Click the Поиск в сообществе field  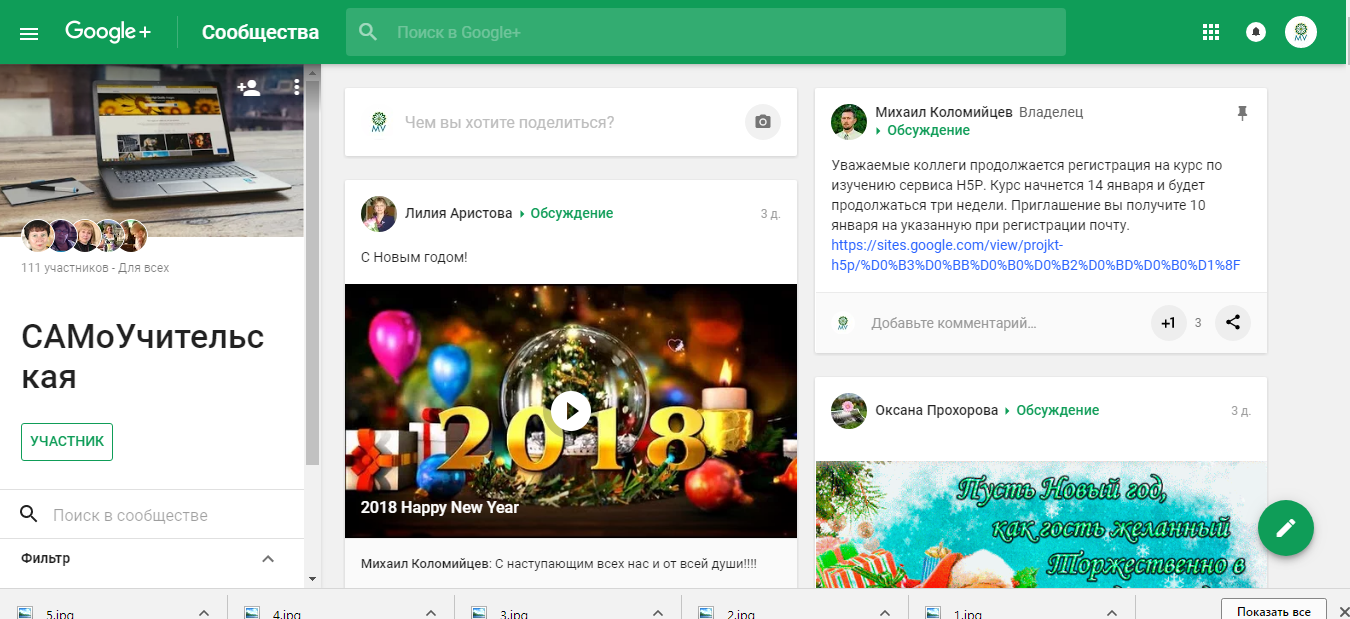pos(130,515)
